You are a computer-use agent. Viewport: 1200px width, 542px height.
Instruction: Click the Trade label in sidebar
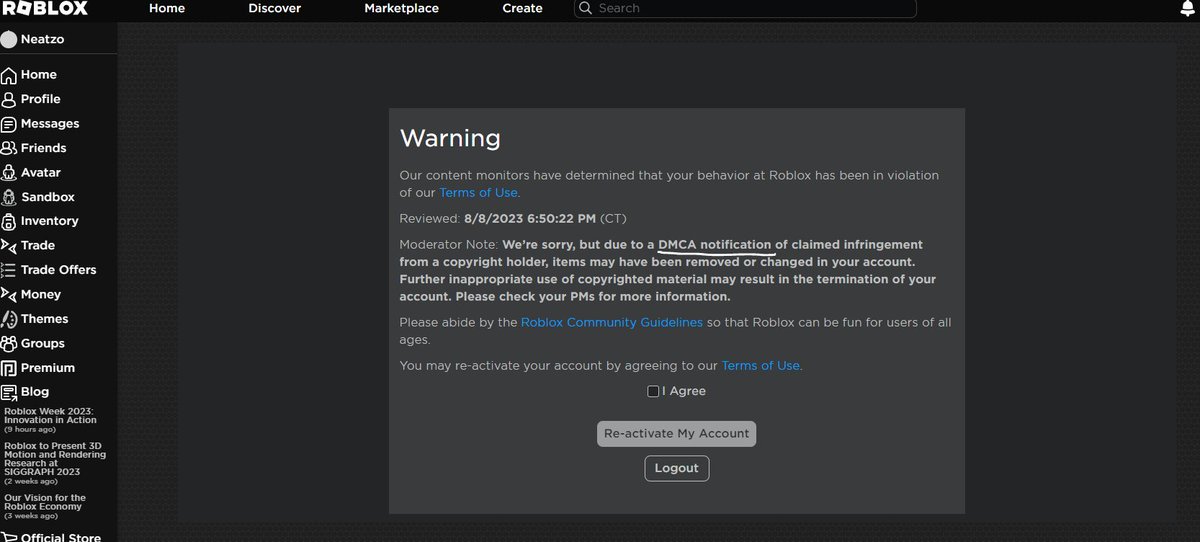(38, 245)
